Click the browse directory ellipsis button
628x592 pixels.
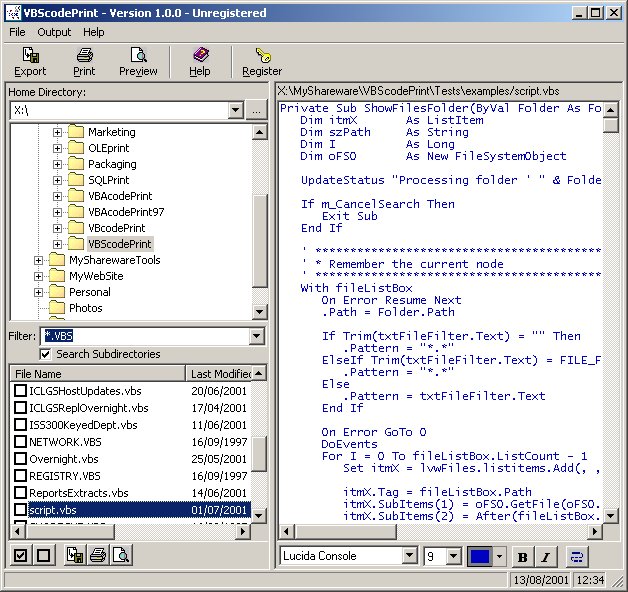coord(256,110)
